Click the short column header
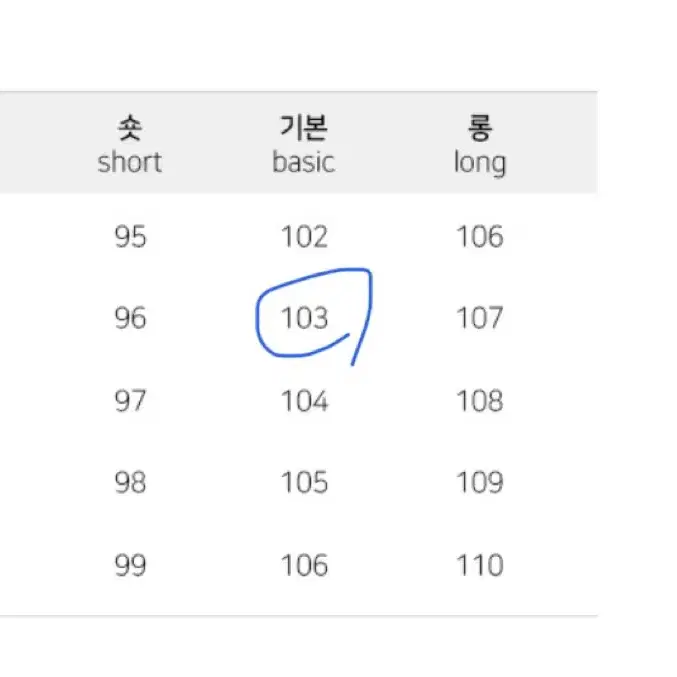Viewport: 677px width, 677px height. 130,144
